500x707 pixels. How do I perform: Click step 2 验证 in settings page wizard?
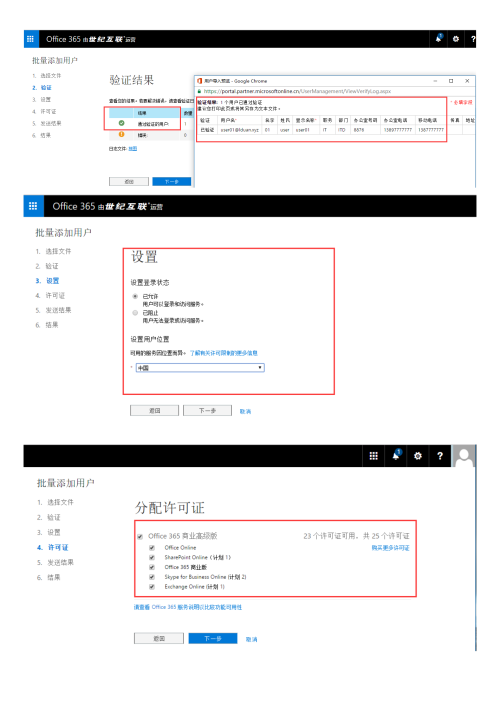[47, 266]
